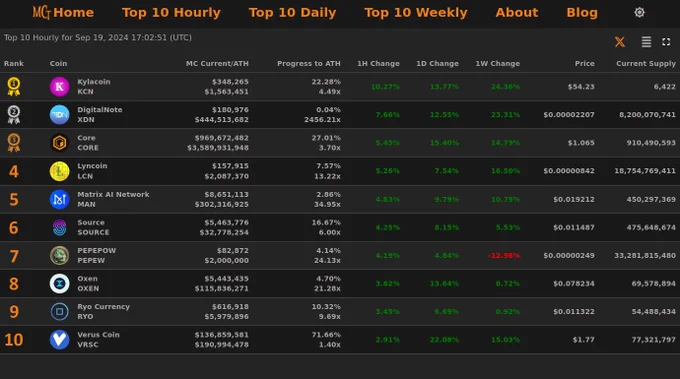Open the Top 10 Weekly page
680x379 pixels.
[415, 13]
